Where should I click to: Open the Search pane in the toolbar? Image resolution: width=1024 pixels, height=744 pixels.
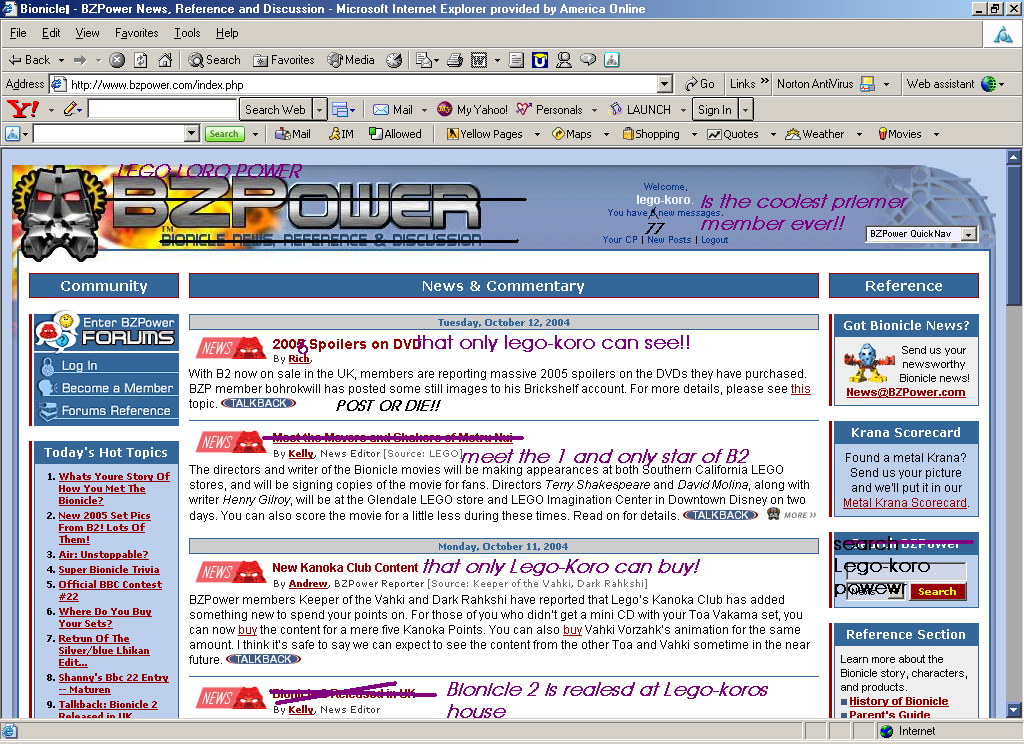click(215, 60)
